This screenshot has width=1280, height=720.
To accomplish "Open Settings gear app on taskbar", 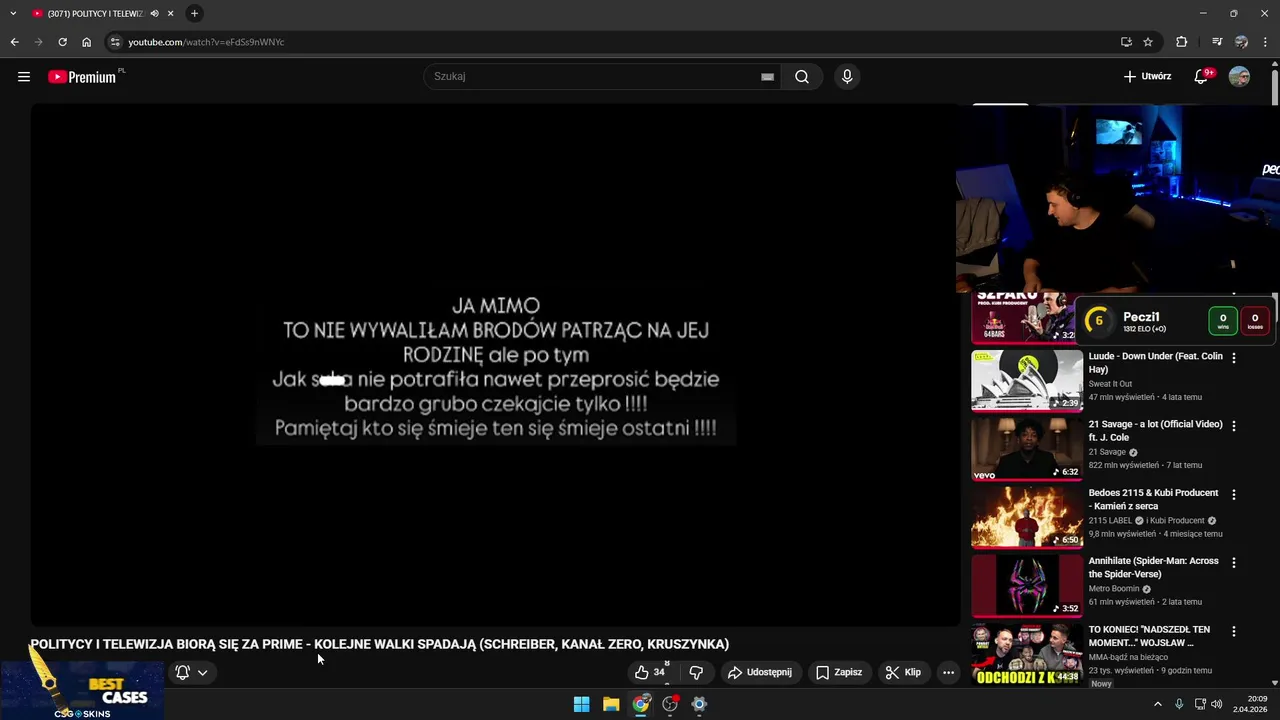I will pos(699,704).
